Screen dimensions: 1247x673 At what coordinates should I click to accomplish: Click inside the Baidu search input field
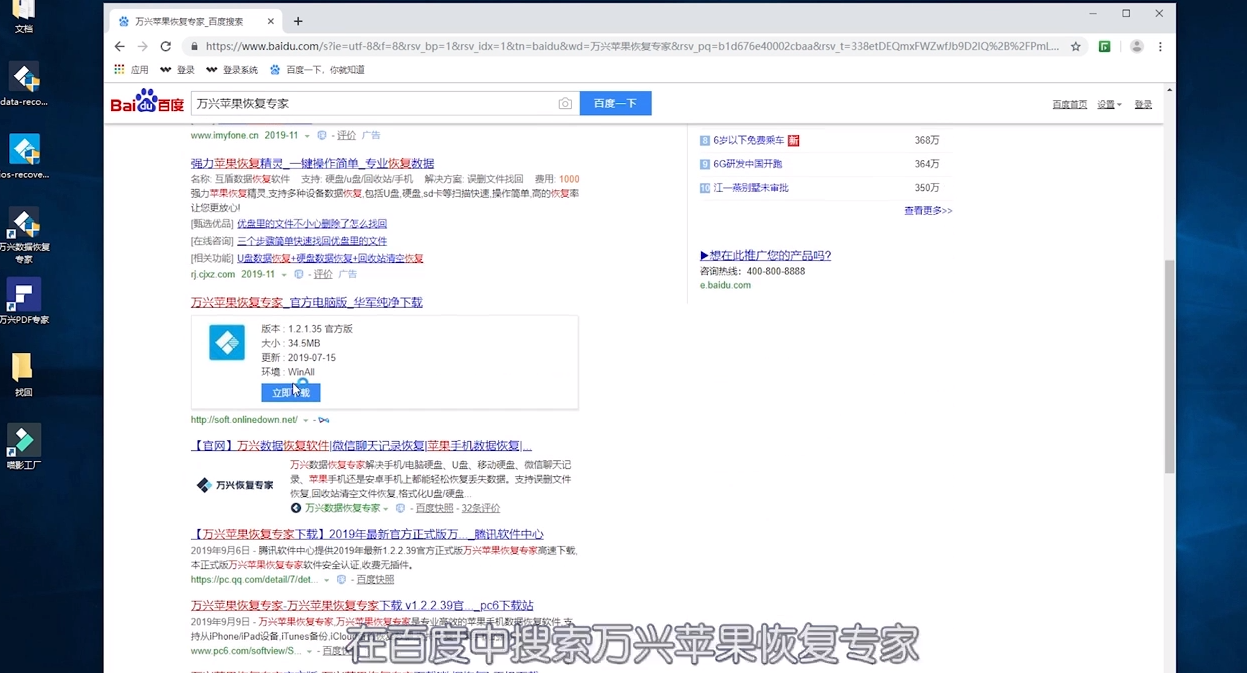[380, 103]
